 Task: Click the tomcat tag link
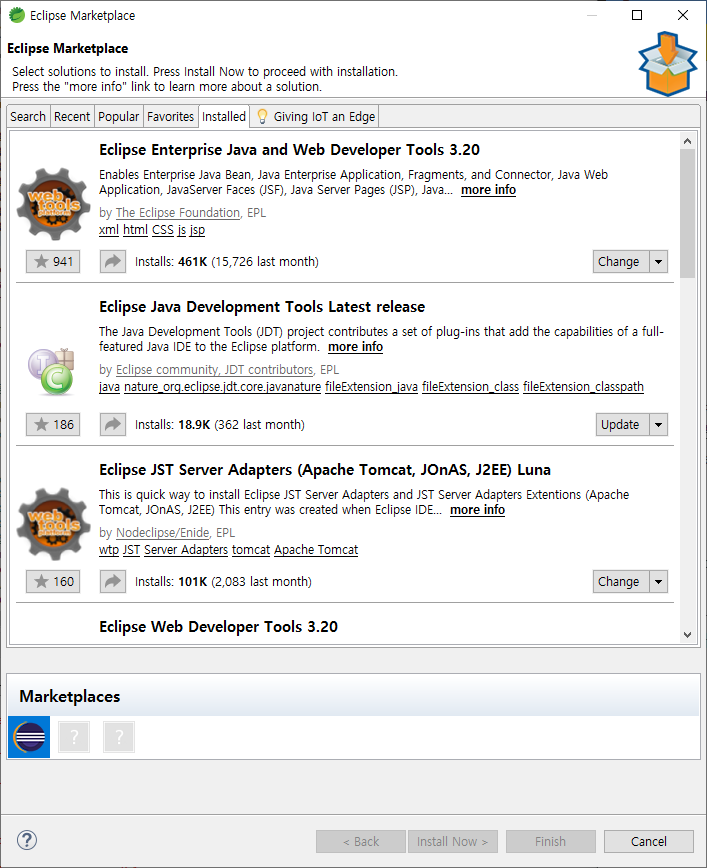tap(251, 550)
